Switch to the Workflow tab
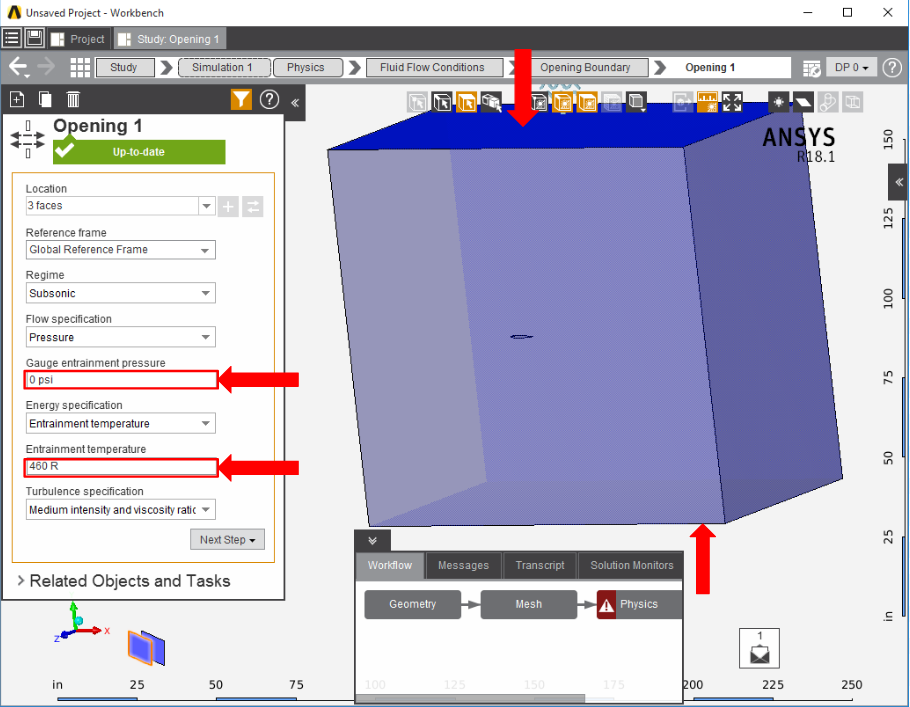This screenshot has height=707, width=910. 390,565
